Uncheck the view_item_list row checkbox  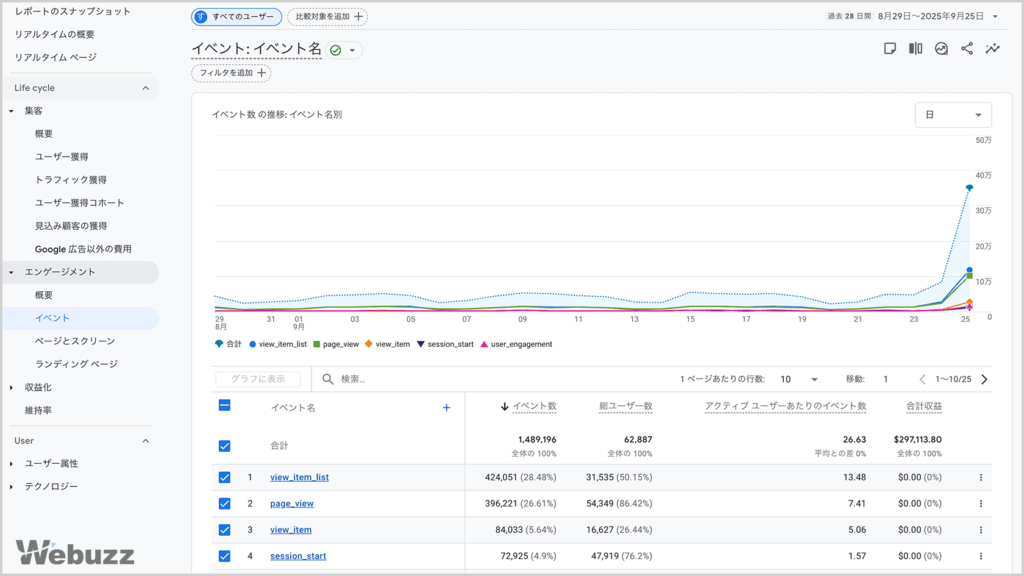[224, 477]
